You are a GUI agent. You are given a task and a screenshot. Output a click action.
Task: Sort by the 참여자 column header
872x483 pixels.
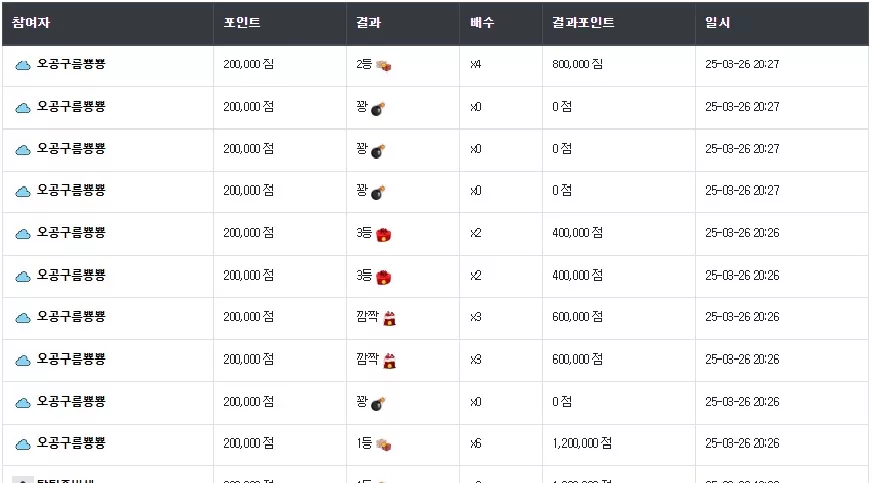(x=31, y=23)
